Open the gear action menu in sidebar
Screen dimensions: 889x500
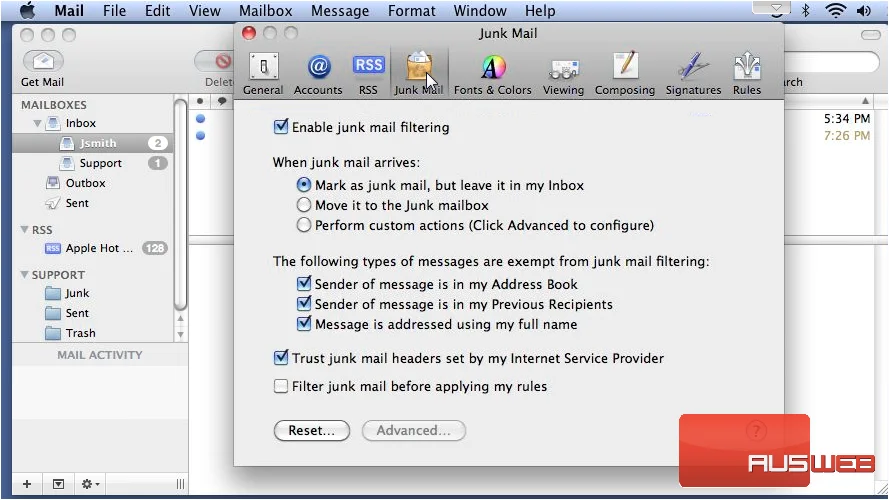click(x=90, y=484)
